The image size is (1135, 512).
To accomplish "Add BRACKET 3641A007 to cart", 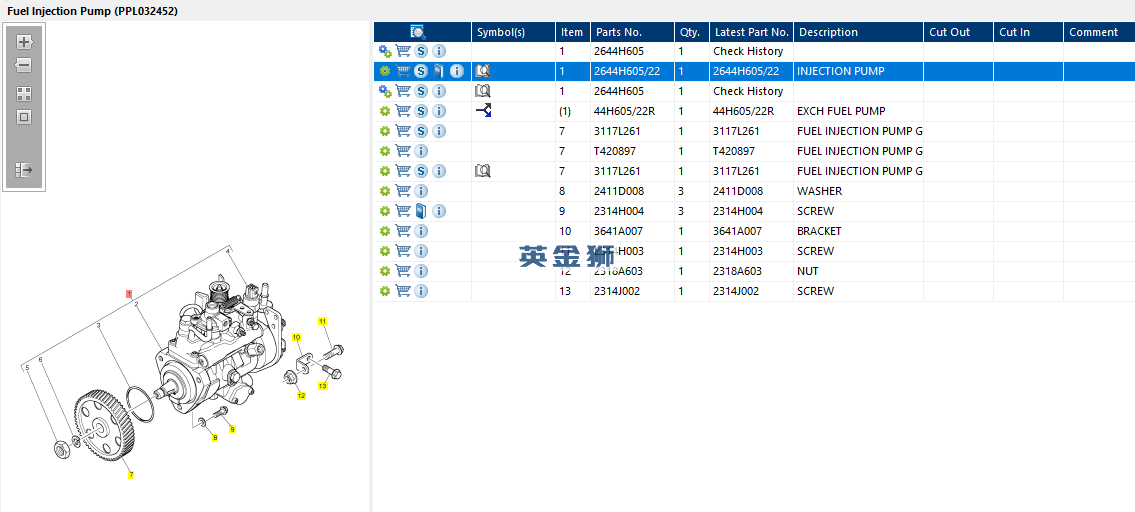I will click(403, 231).
